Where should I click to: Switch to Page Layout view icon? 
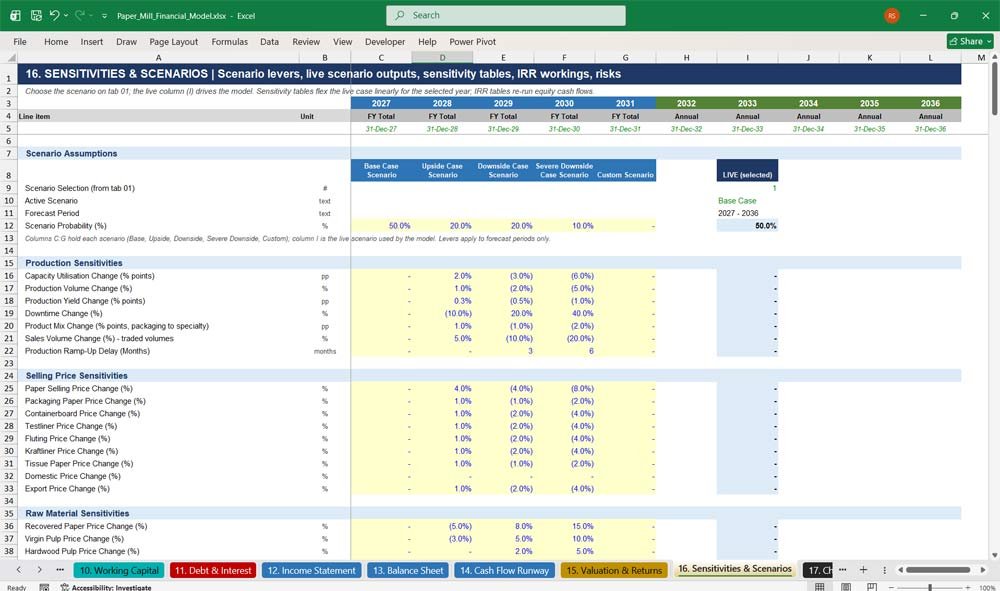click(846, 587)
